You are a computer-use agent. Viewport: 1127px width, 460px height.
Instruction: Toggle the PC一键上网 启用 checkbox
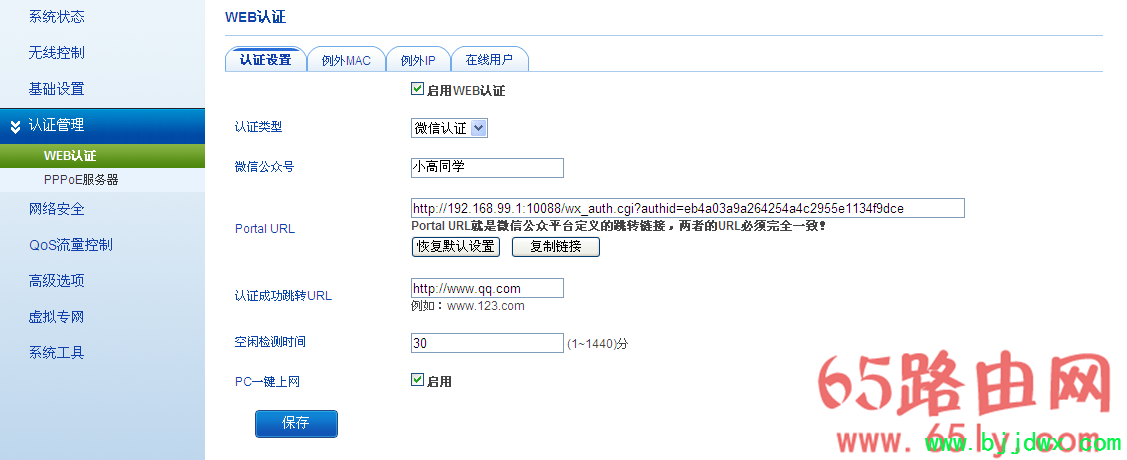(418, 380)
